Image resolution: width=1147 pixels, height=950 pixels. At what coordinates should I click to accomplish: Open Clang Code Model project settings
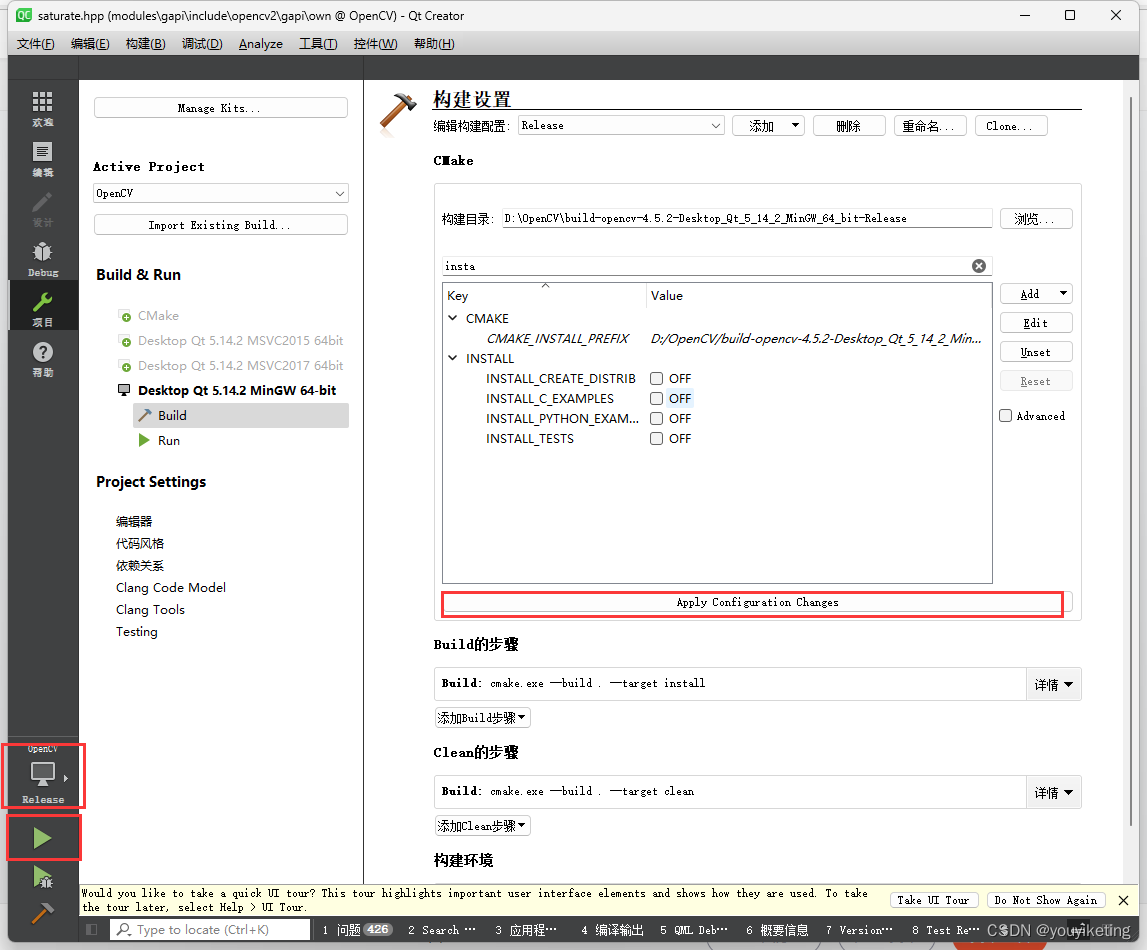coord(170,588)
